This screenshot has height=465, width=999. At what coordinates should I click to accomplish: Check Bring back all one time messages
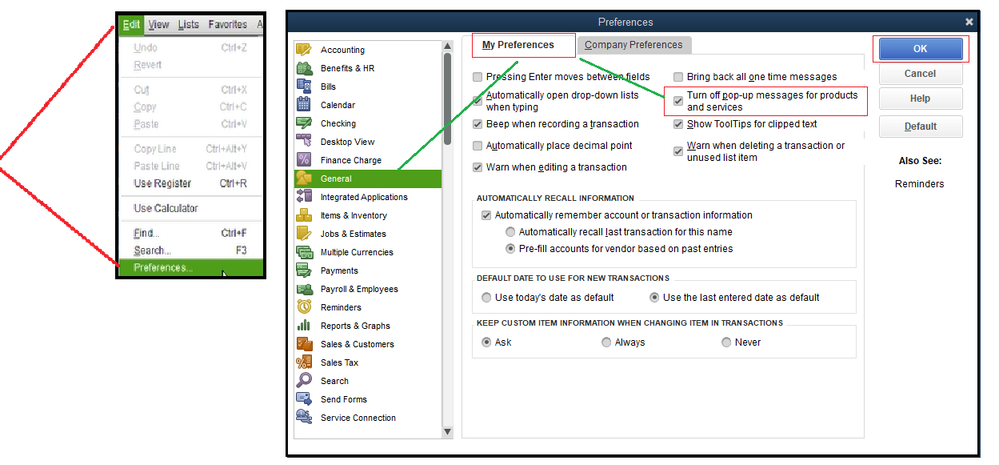click(678, 77)
